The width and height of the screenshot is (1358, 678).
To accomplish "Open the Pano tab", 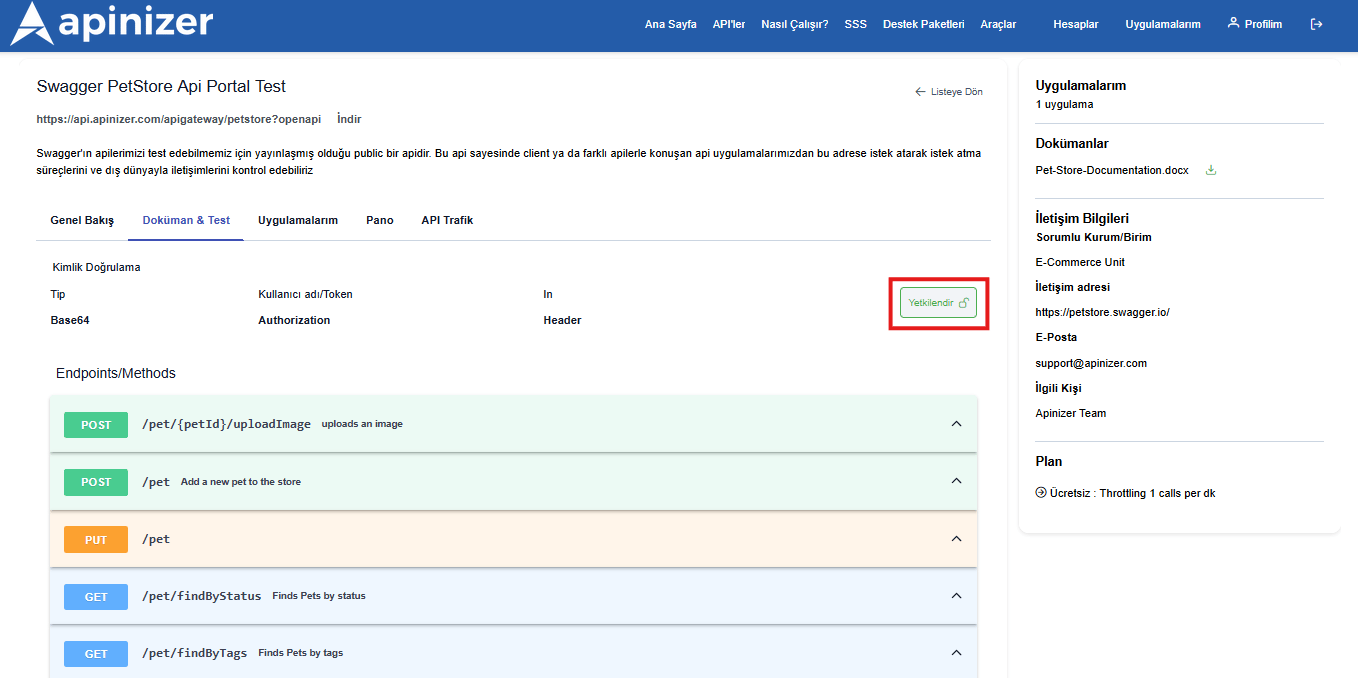I will pyautogui.click(x=380, y=220).
